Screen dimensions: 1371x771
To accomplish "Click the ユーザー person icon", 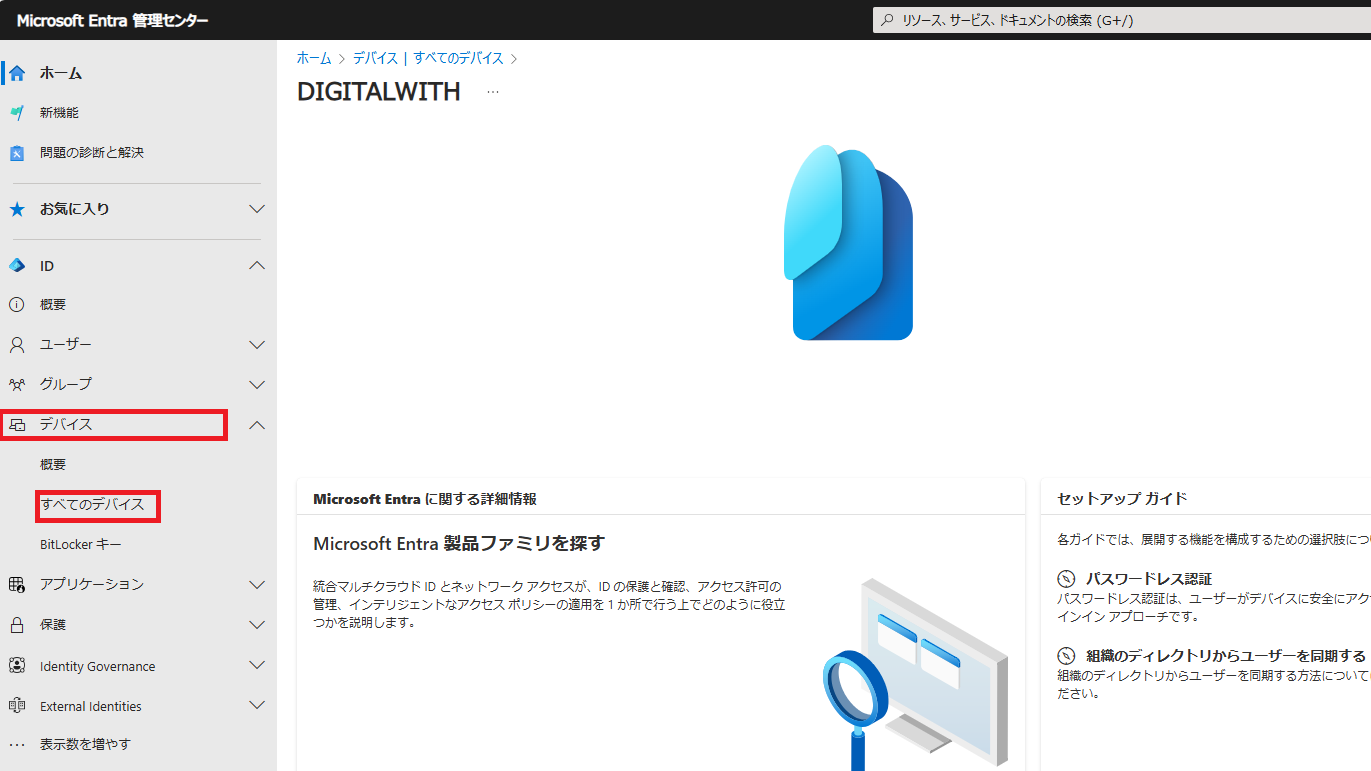I will [17, 345].
